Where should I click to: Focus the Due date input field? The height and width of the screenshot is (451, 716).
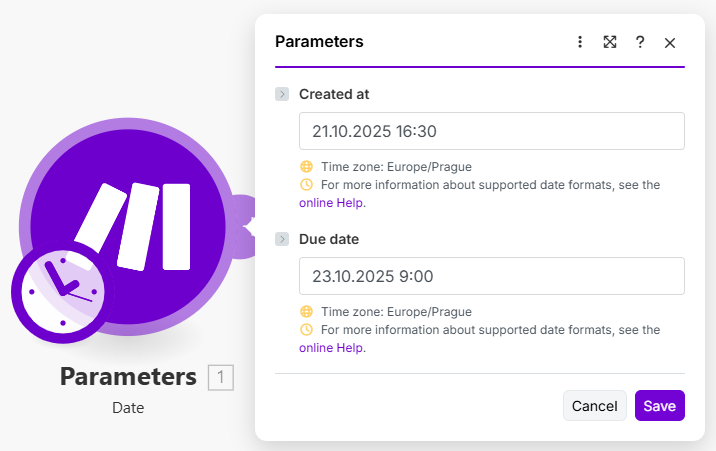click(x=491, y=276)
